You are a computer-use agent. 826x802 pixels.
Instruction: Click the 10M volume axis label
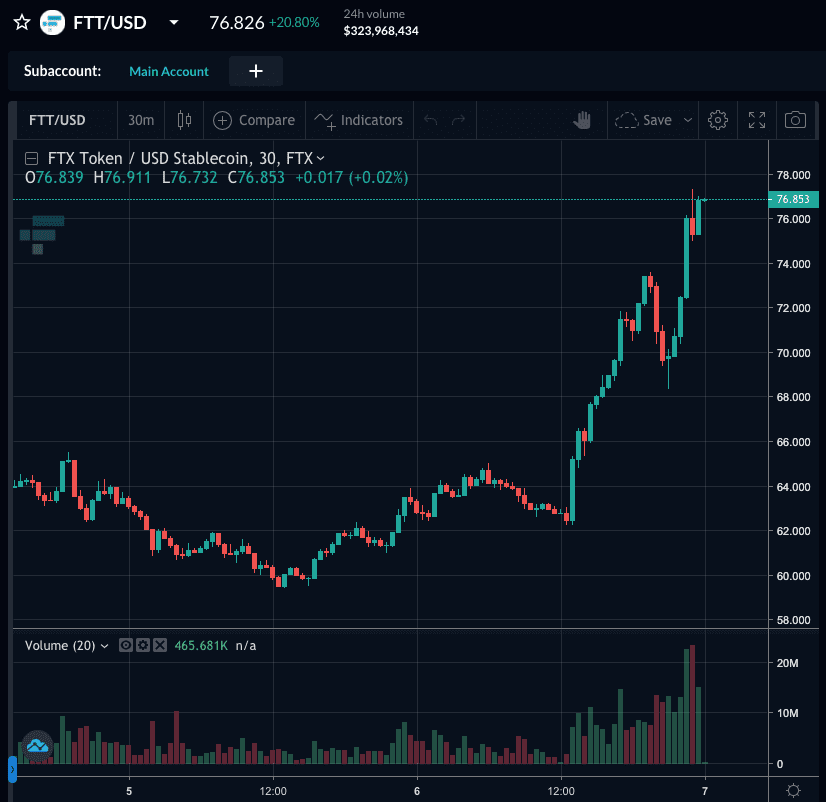(x=788, y=713)
